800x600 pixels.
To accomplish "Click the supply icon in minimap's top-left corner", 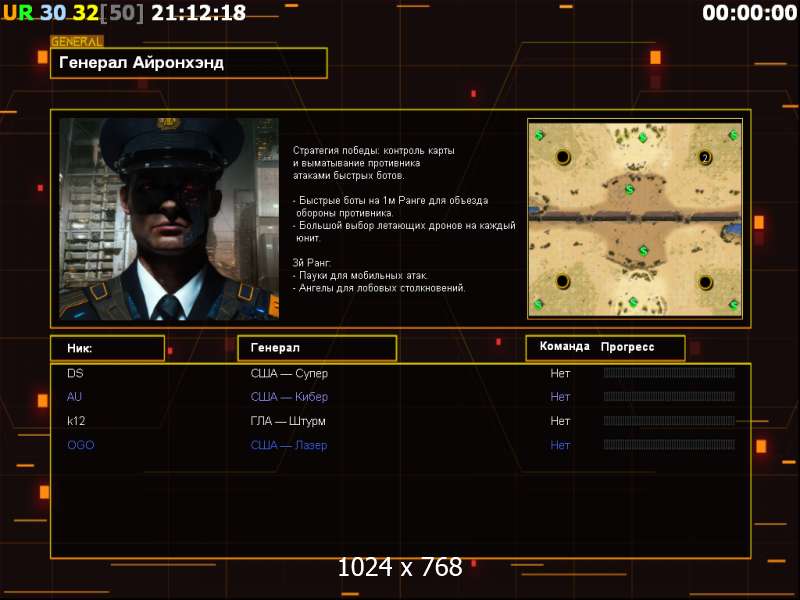I will 540,135.
